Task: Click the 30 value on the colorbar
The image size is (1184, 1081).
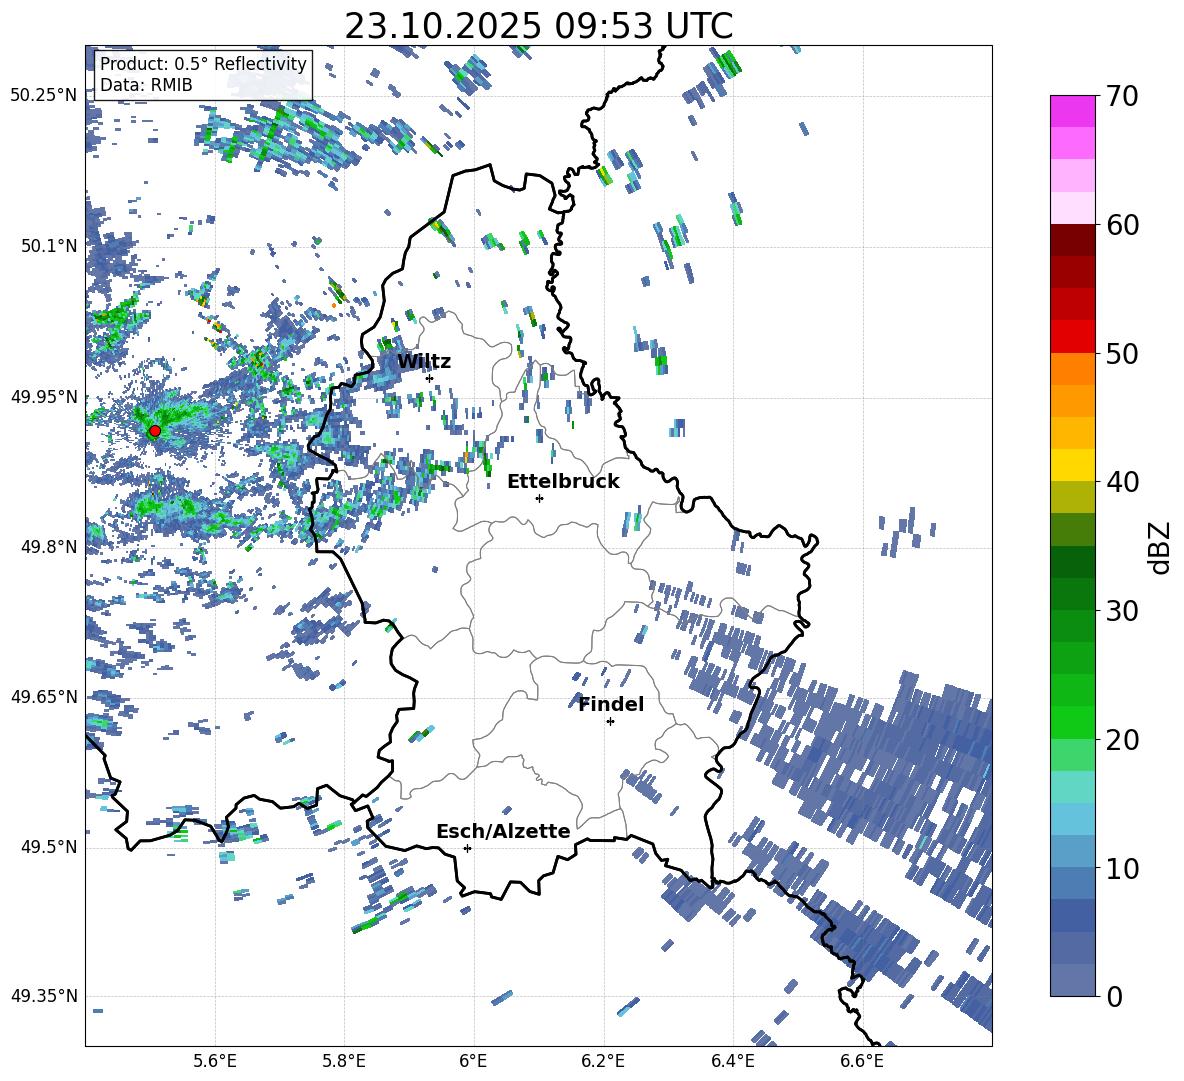Action: (x=1122, y=611)
